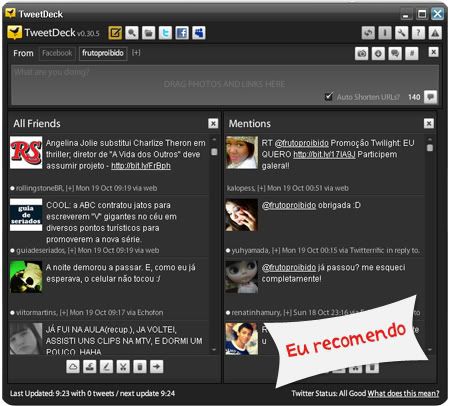Click the refresh icon in the top right
450x406 pixels.
tap(368, 33)
